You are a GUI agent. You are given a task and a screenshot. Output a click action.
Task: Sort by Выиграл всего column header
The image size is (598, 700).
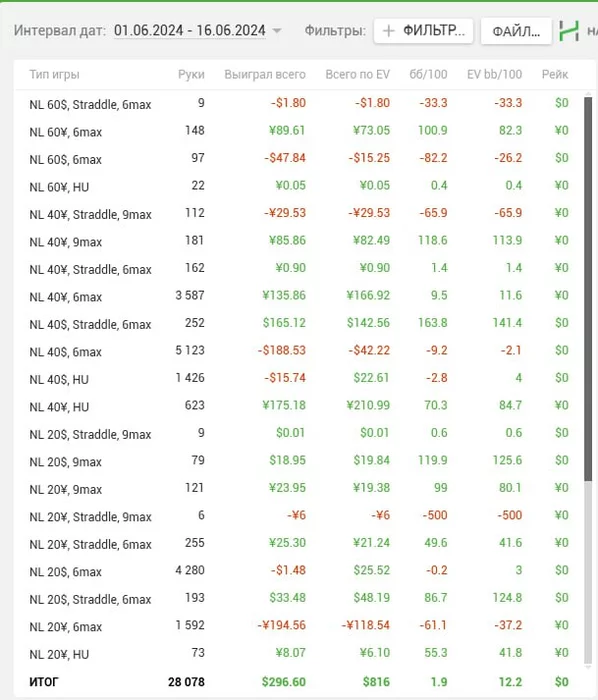pyautogui.click(x=265, y=74)
